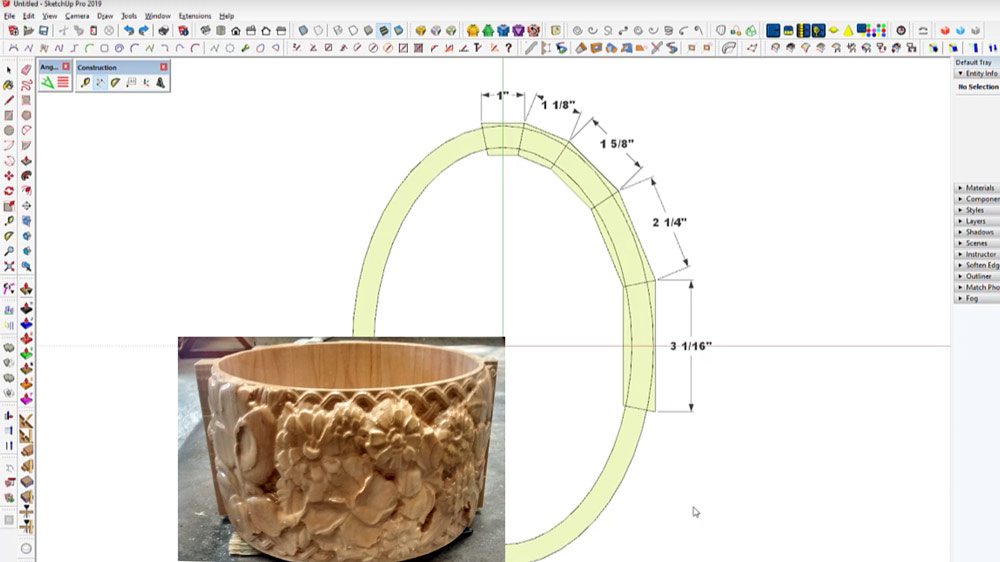Viewport: 1000px width, 562px height.
Task: Toggle X-ray face style
Action: pos(303,31)
